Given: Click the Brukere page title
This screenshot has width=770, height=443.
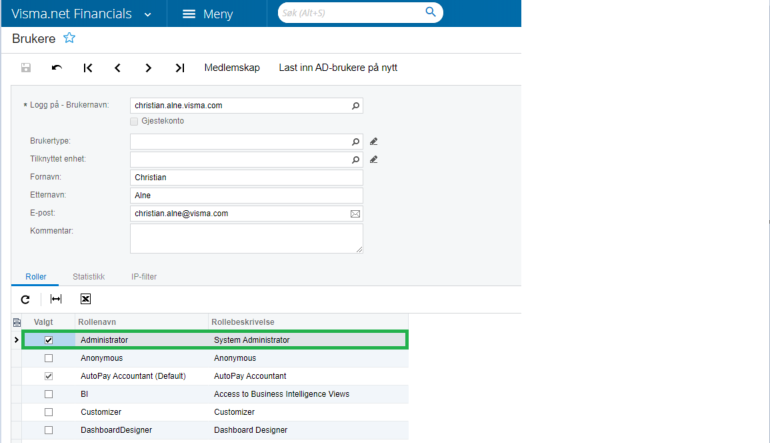Looking at the screenshot, I should [33, 38].
